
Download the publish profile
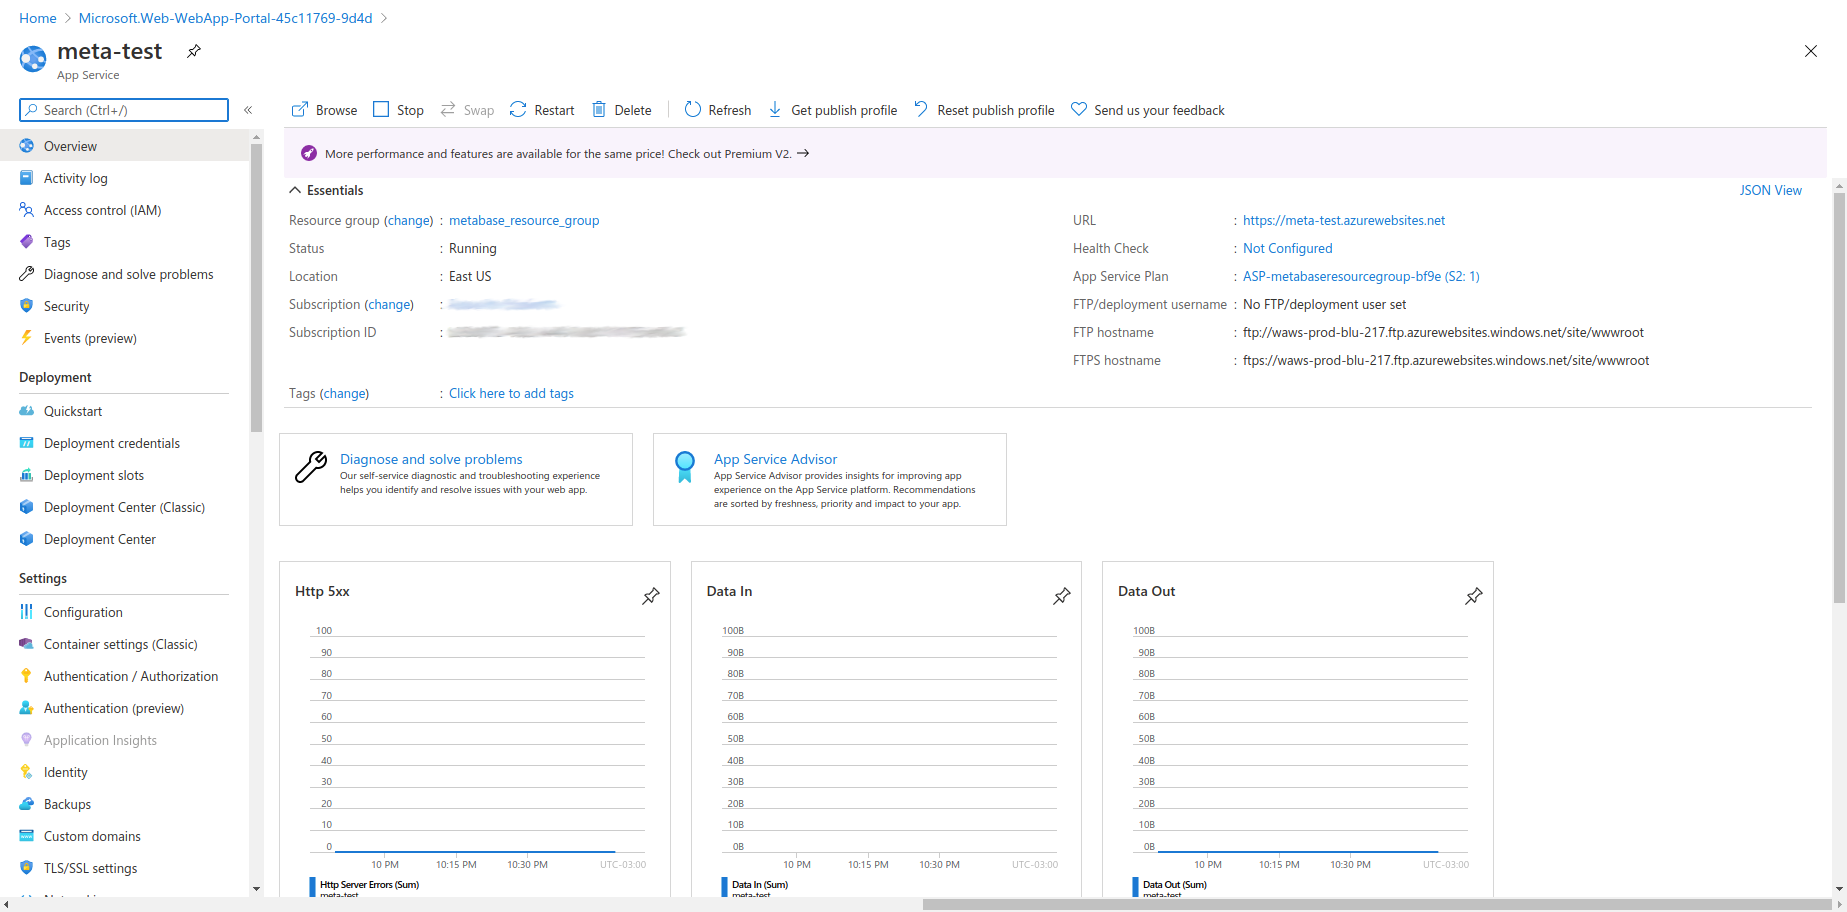tap(832, 110)
